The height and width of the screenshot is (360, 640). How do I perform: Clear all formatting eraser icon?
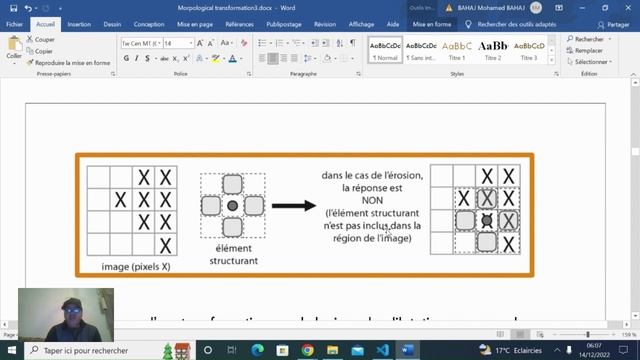(244, 43)
